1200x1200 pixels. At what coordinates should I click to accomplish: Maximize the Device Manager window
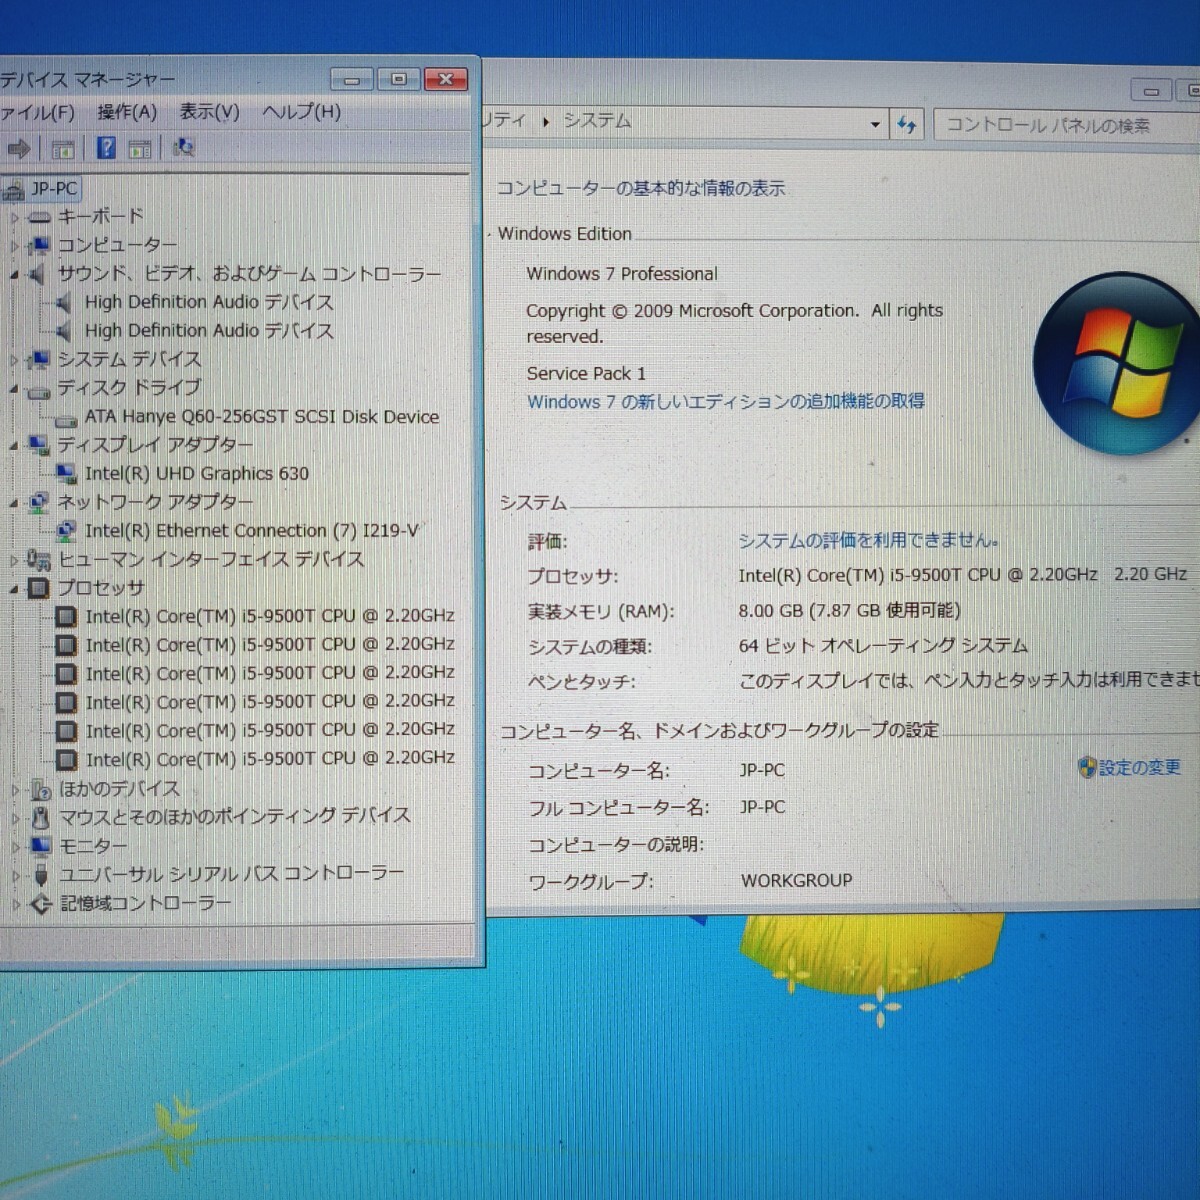[398, 79]
